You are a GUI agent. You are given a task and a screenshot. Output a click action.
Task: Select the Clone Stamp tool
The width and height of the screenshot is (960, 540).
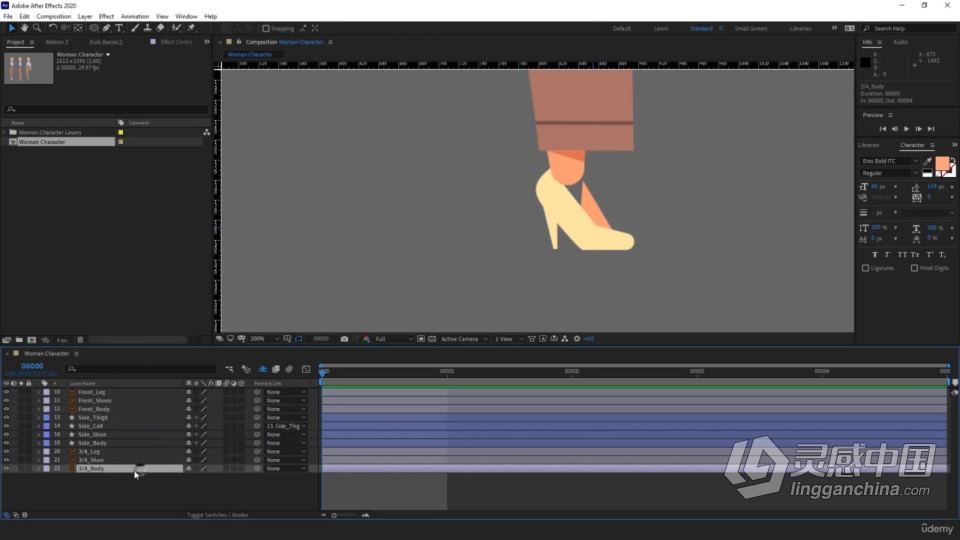148,28
